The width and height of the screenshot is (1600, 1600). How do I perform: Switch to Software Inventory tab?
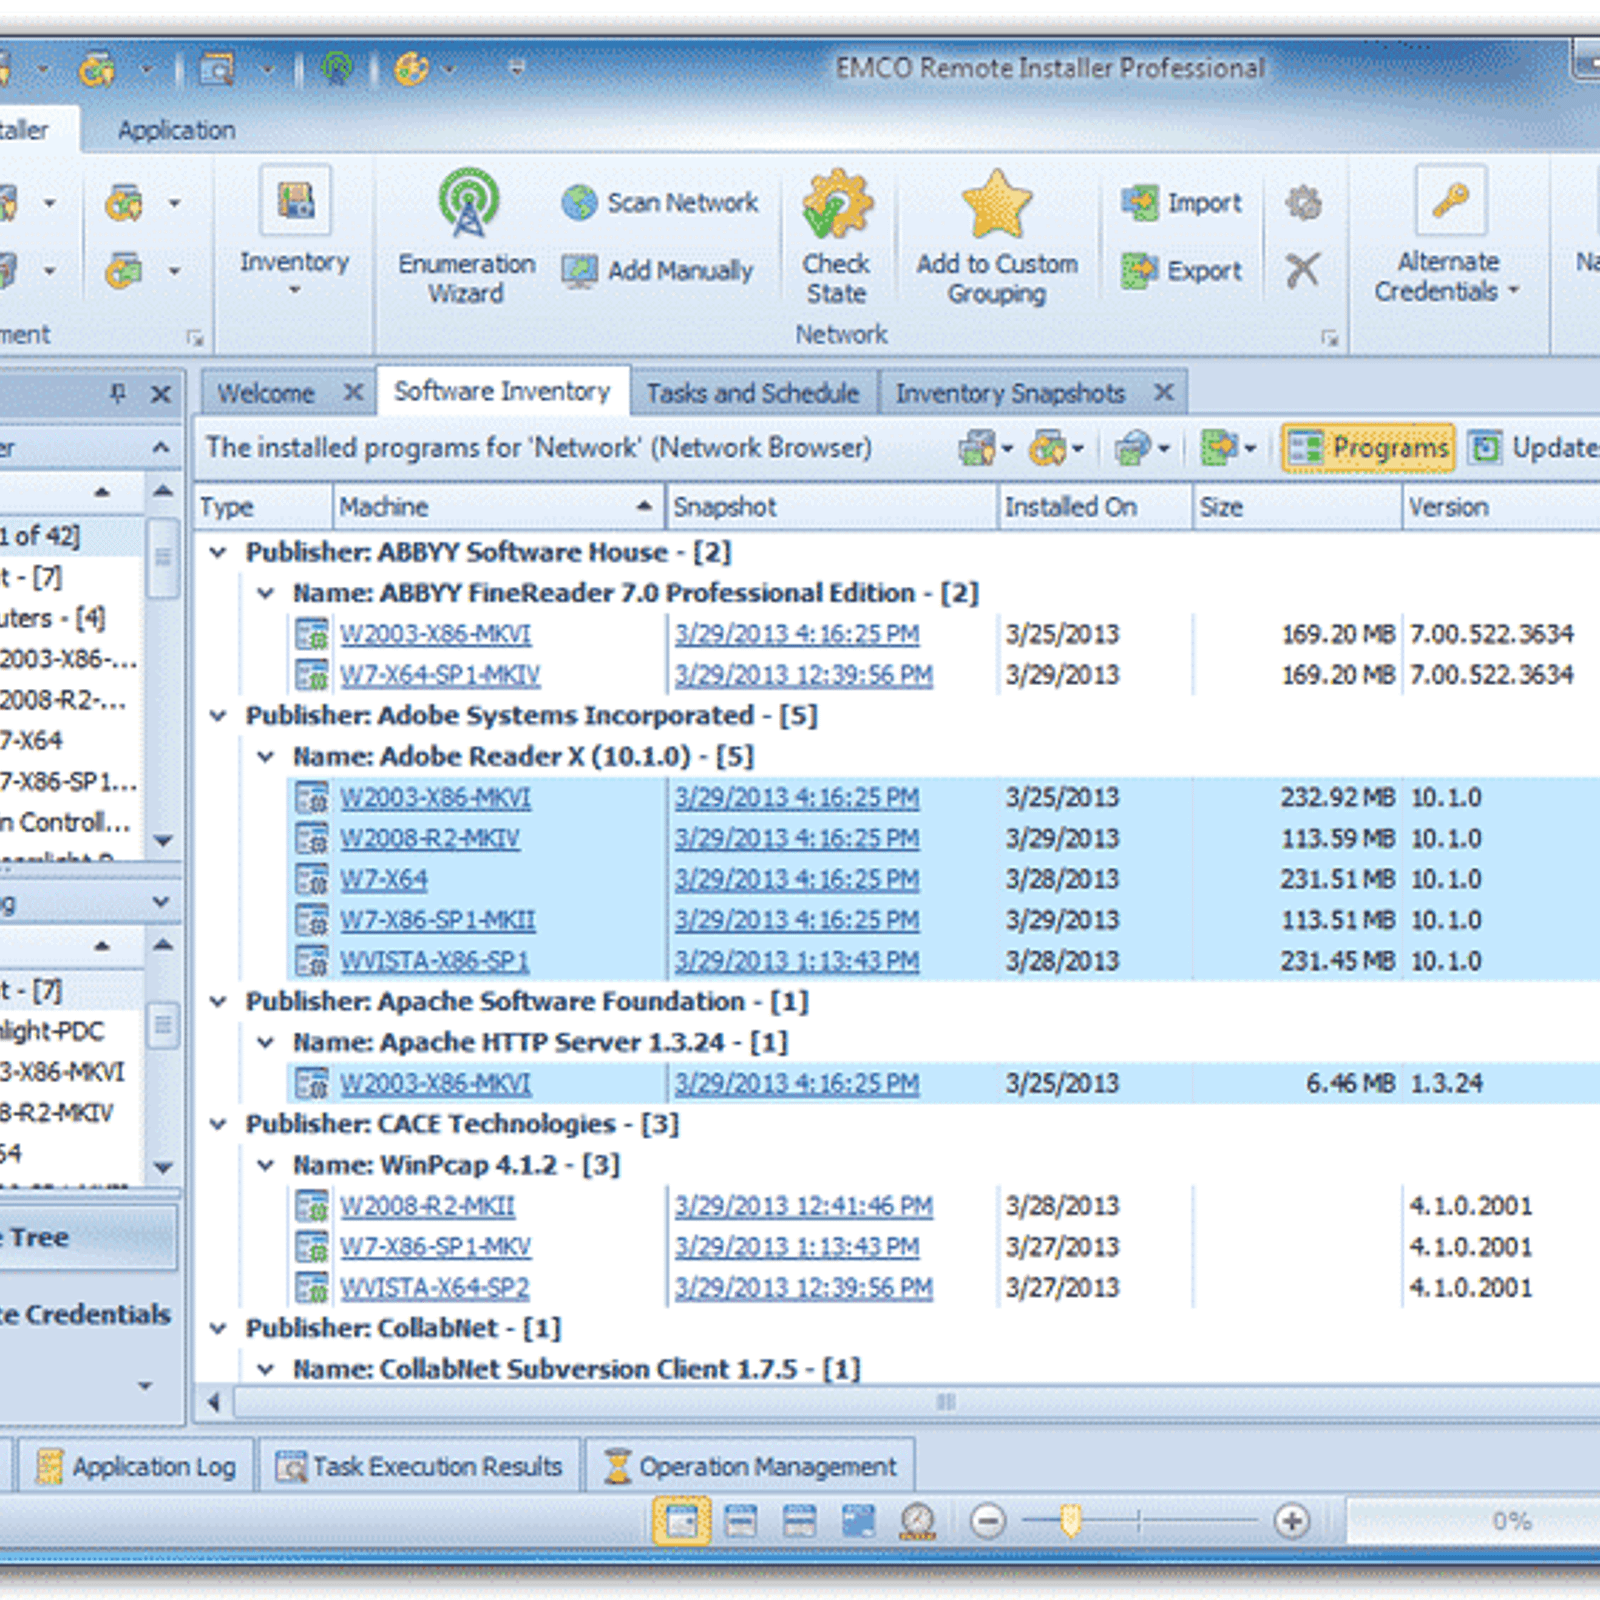click(502, 391)
